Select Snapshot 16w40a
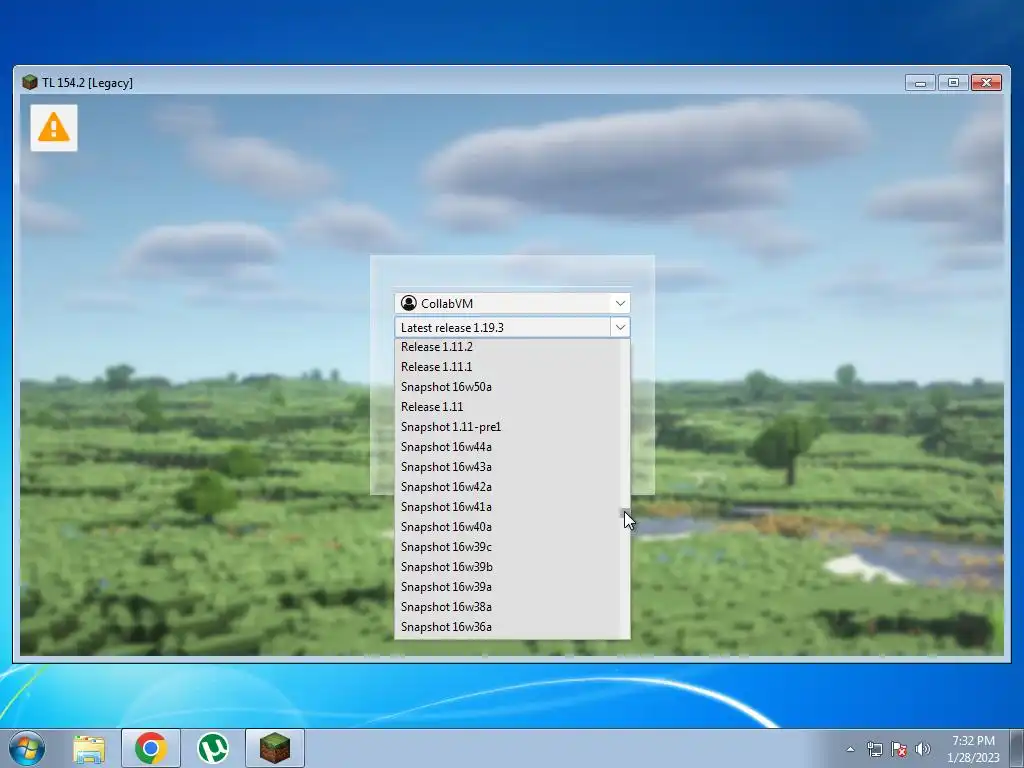 [x=507, y=526]
